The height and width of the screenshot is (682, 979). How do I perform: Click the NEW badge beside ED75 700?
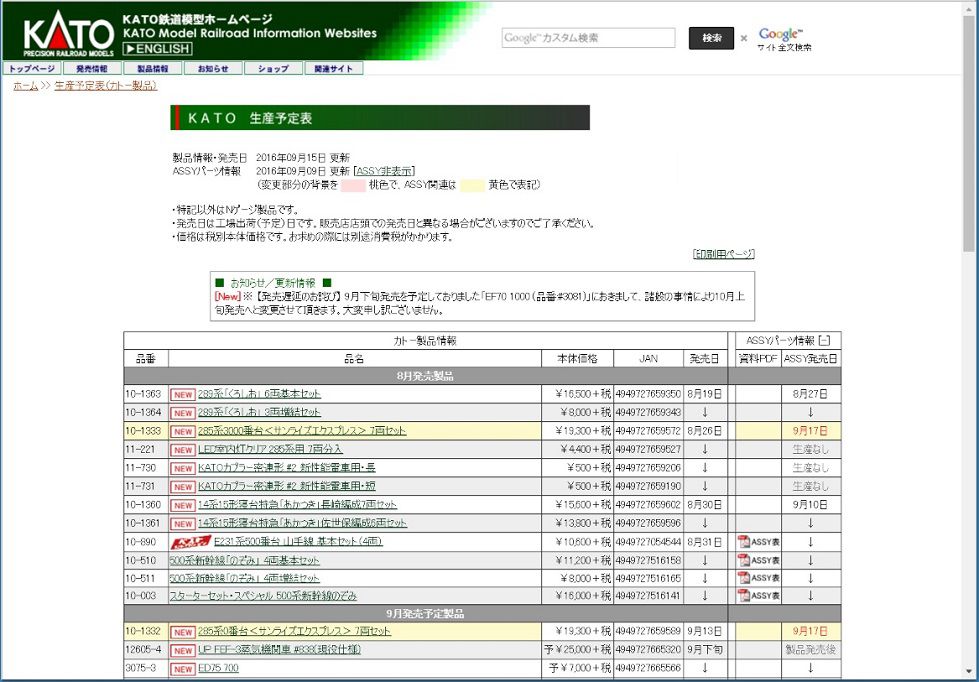click(182, 668)
